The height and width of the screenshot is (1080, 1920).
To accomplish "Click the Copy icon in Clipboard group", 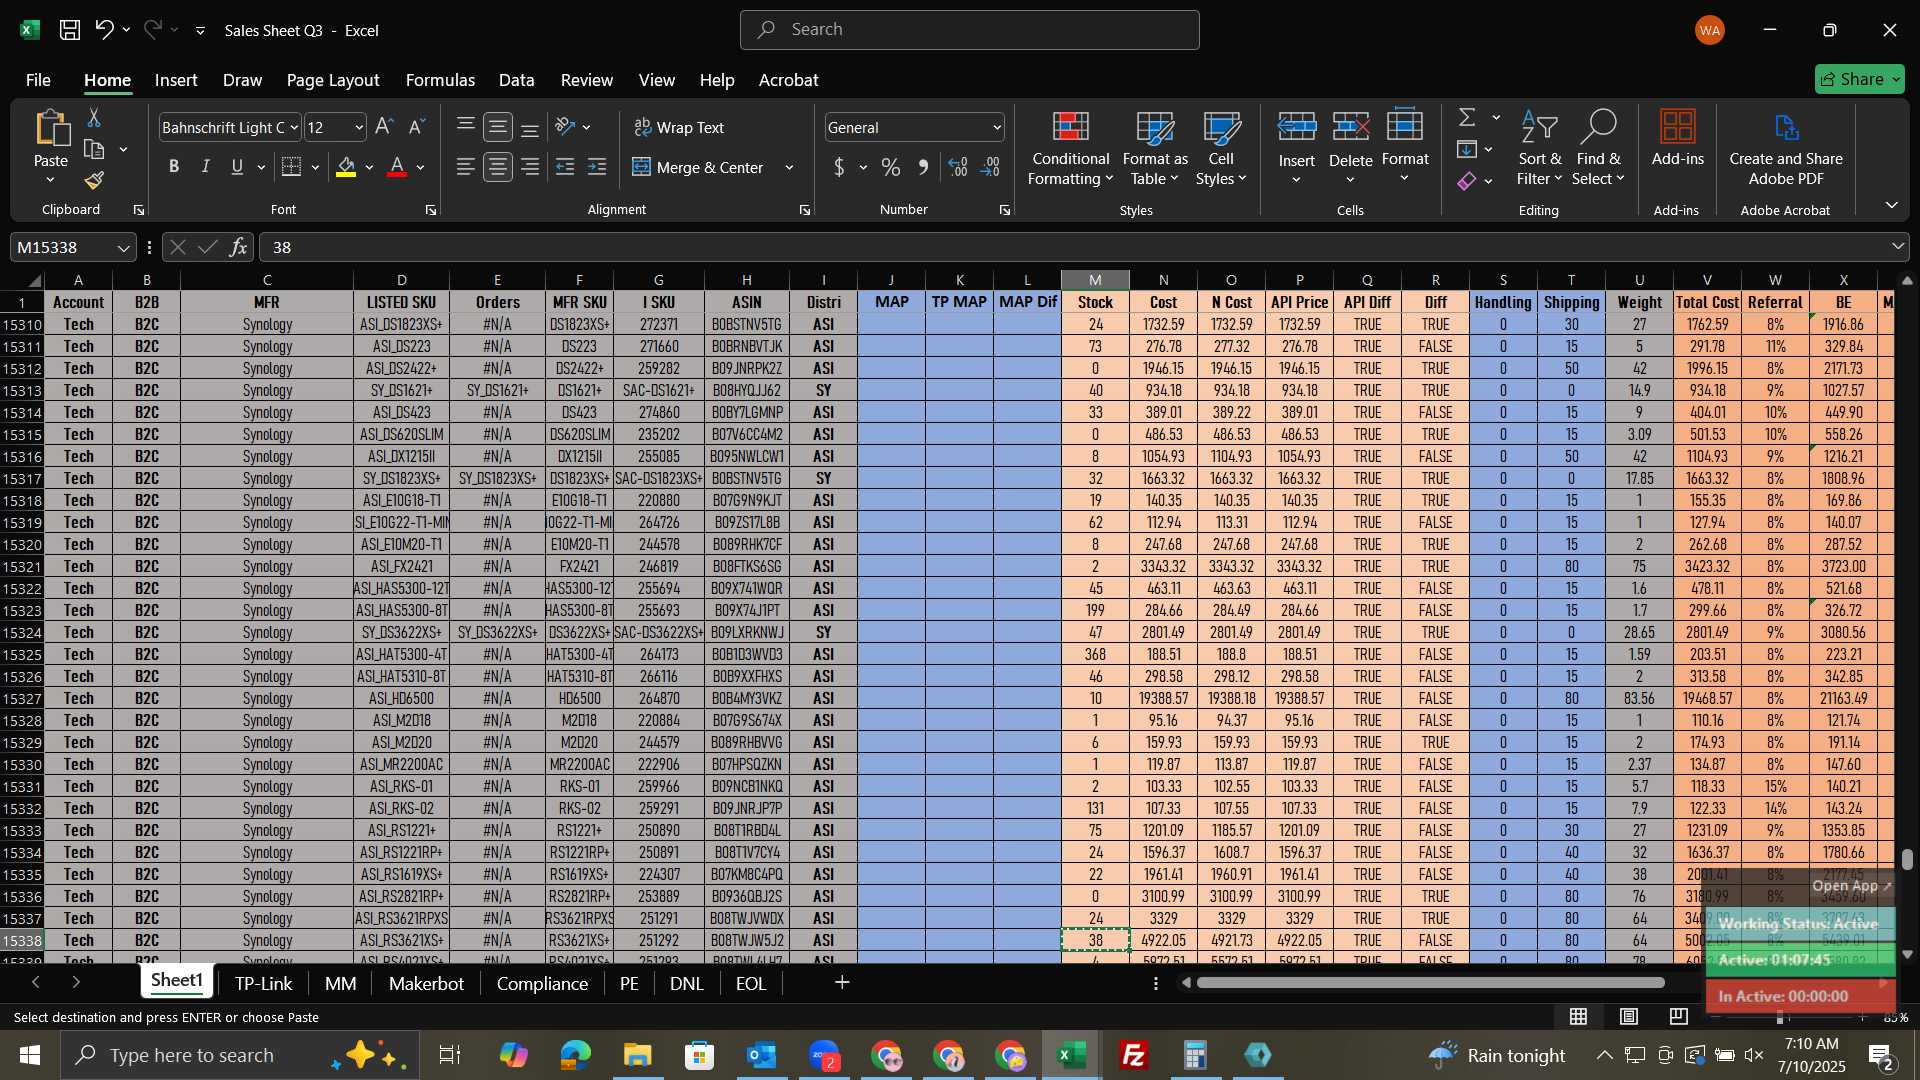I will pos(94,150).
